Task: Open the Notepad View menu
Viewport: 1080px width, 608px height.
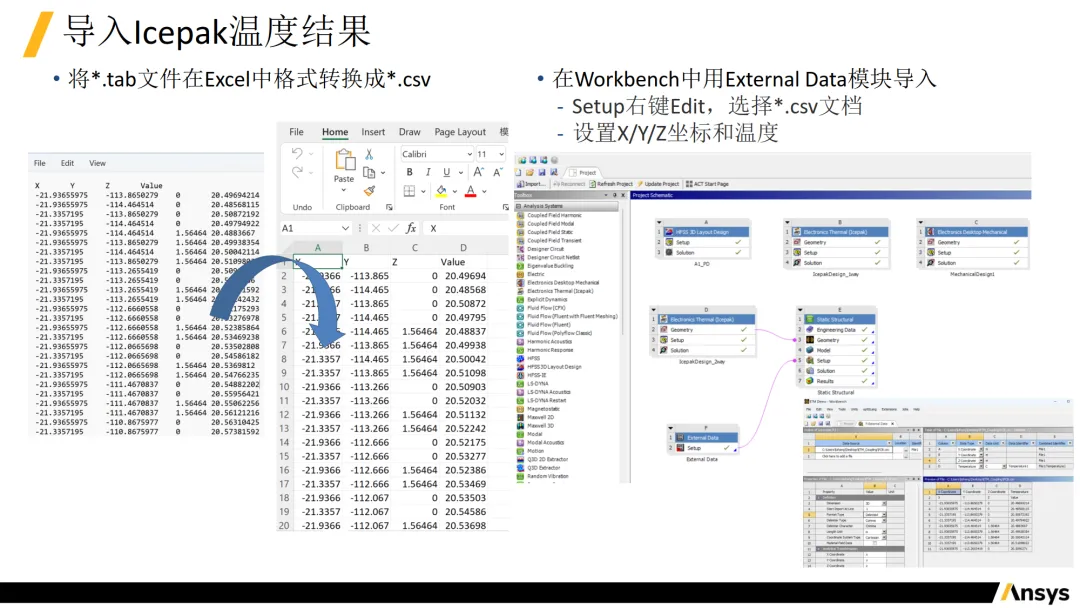Action: pyautogui.click(x=97, y=163)
